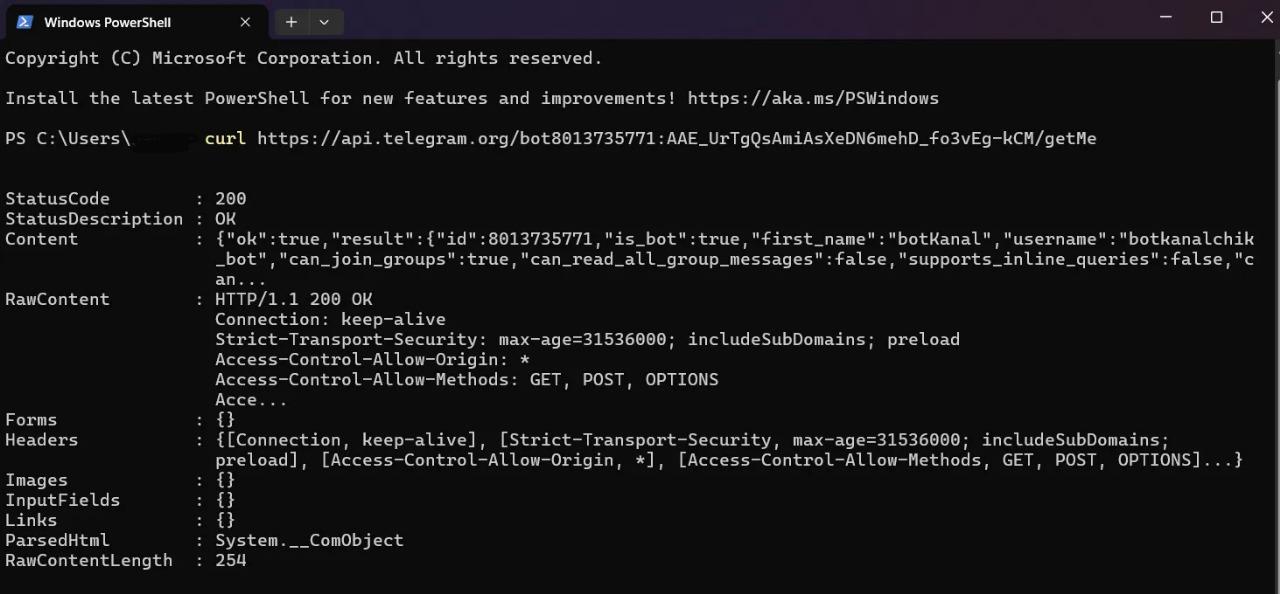Click the Access-Control-Allow-Methods RawContent line
Image resolution: width=1280 pixels, height=594 pixels.
[467, 379]
